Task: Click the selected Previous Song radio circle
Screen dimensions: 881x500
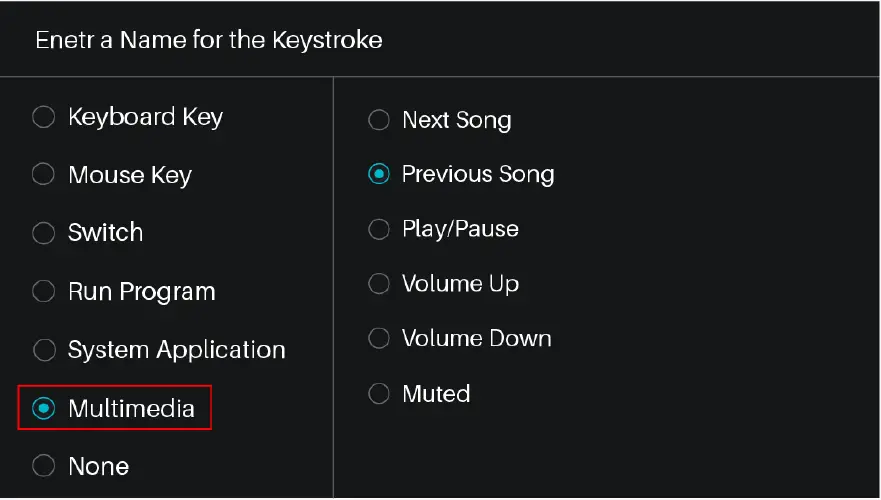Action: 378,175
